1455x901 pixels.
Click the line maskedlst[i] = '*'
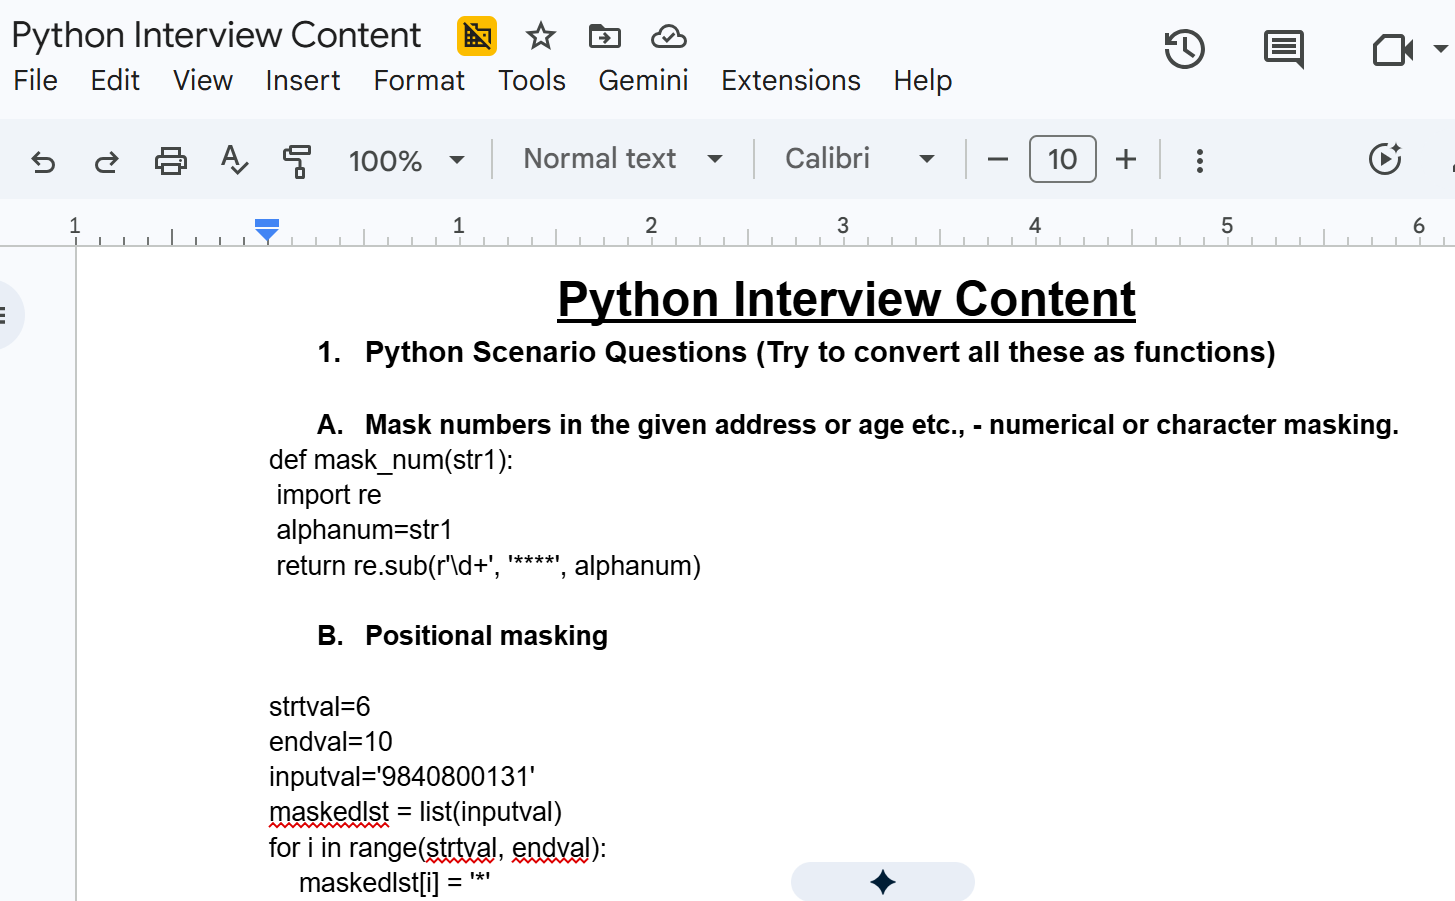tap(395, 883)
